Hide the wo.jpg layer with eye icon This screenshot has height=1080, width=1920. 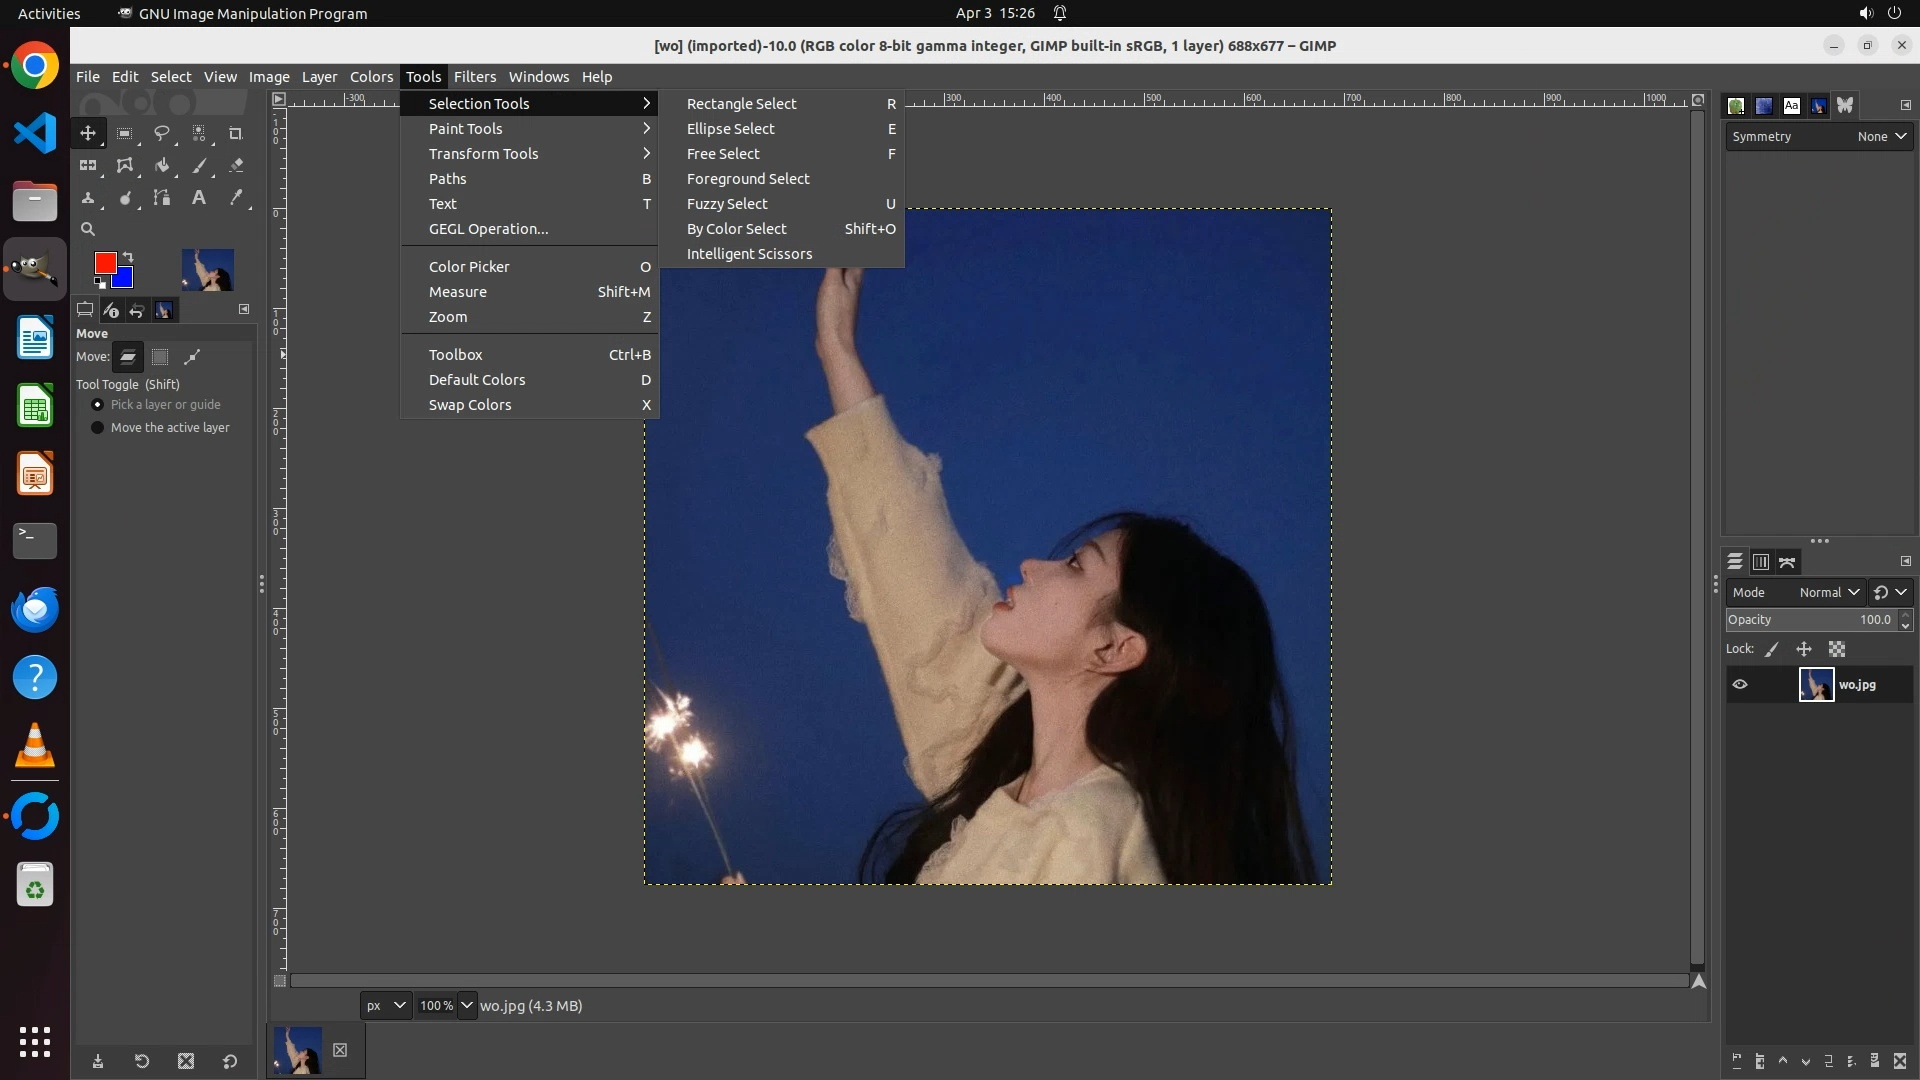1740,685
